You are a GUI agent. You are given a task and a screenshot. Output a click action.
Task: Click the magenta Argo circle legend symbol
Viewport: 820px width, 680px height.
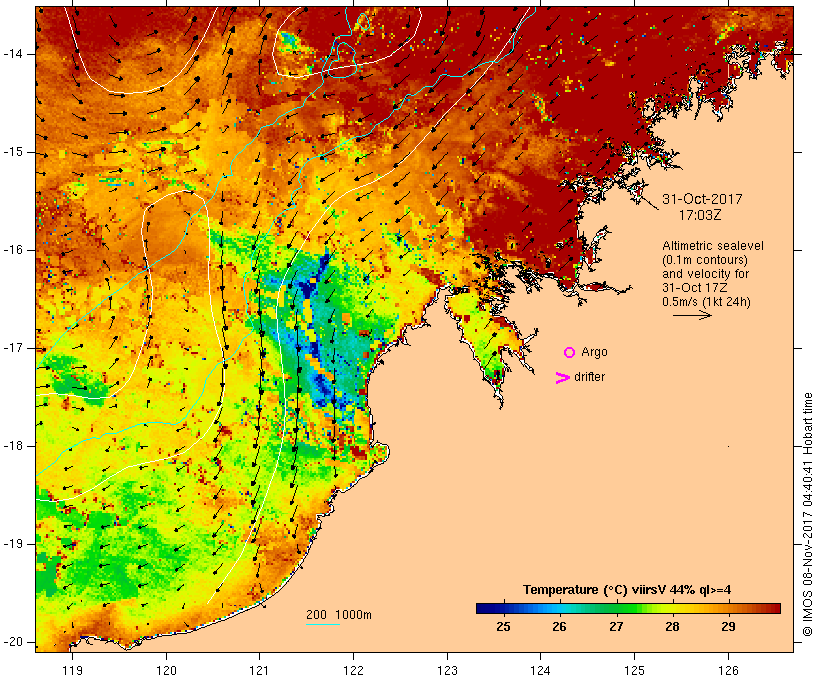pyautogui.click(x=570, y=353)
